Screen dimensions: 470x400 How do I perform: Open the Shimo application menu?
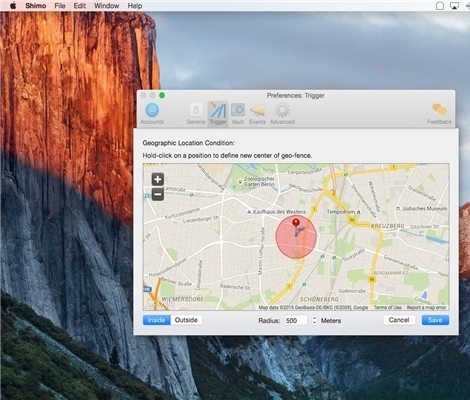(x=36, y=6)
